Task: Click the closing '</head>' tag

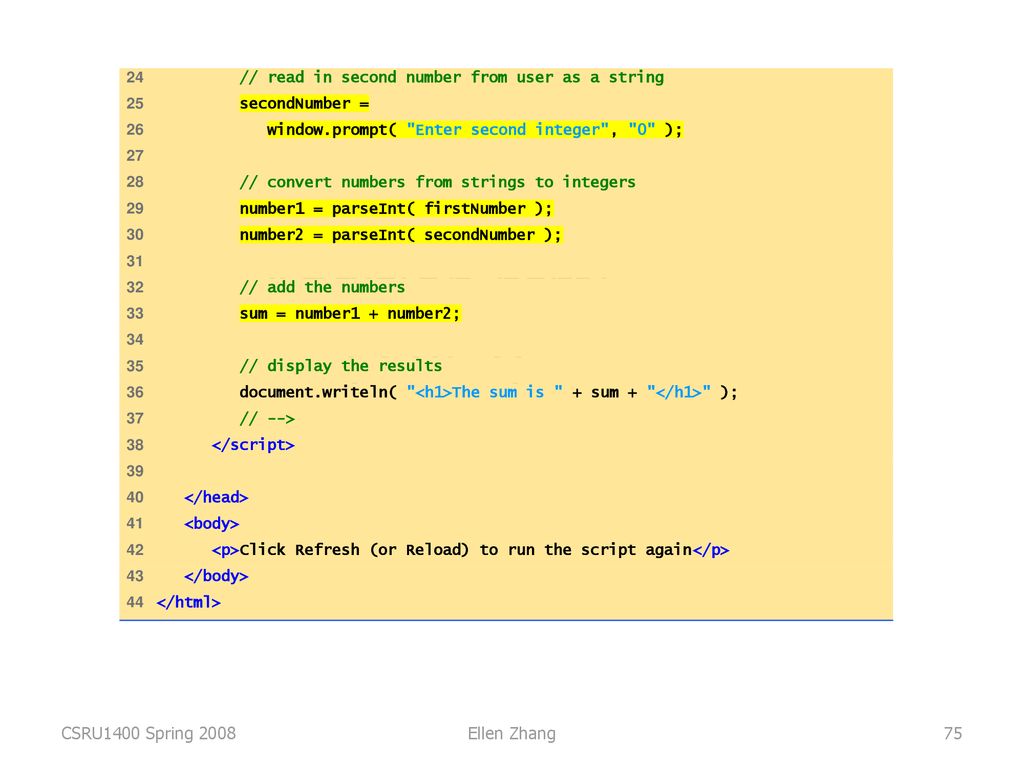Action: (x=216, y=498)
